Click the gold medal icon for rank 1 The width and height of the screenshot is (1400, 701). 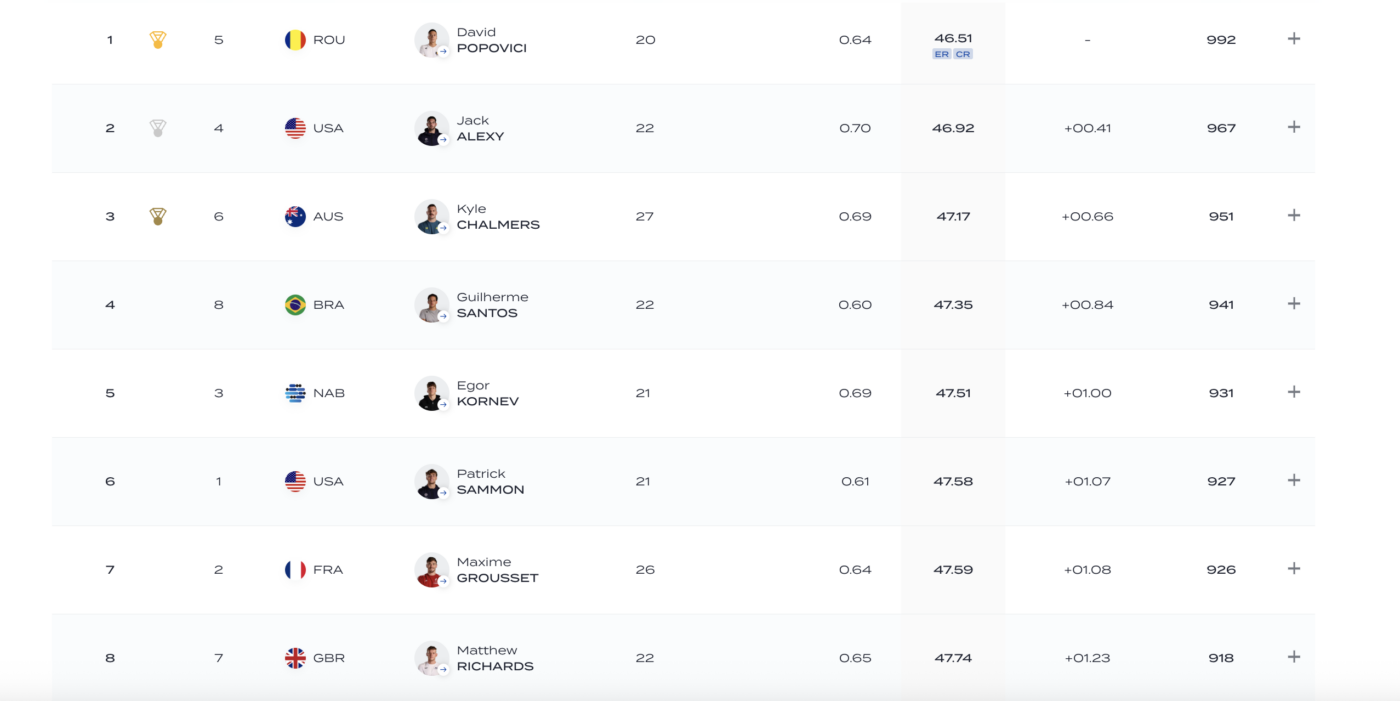[157, 40]
